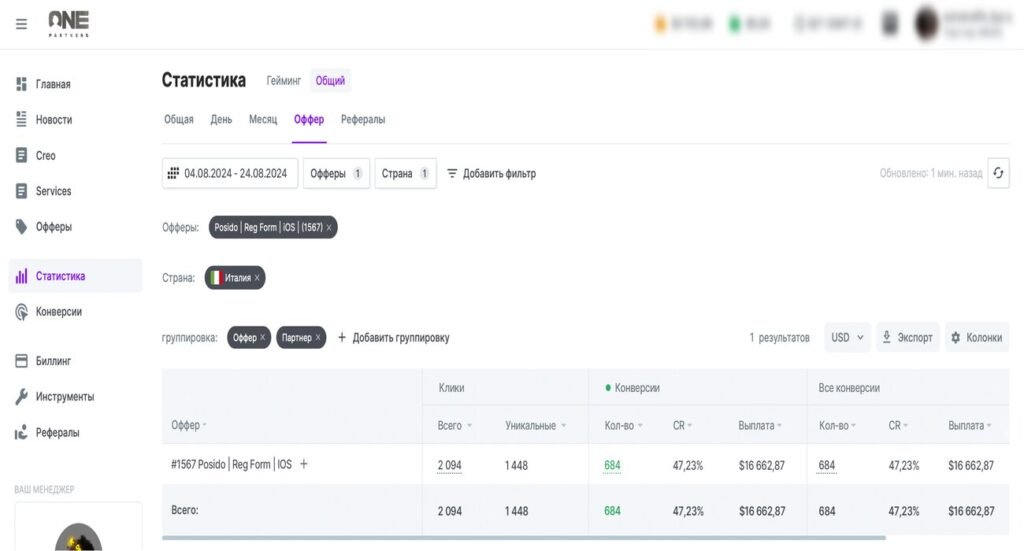Open Инструменты sidebar item
1024x551 pixels.
(64, 397)
